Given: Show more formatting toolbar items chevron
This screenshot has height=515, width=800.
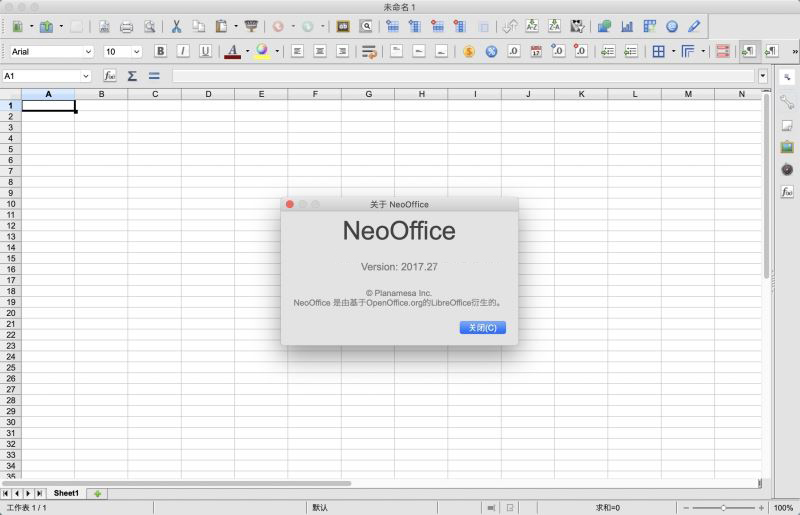Looking at the screenshot, I should [x=794, y=52].
